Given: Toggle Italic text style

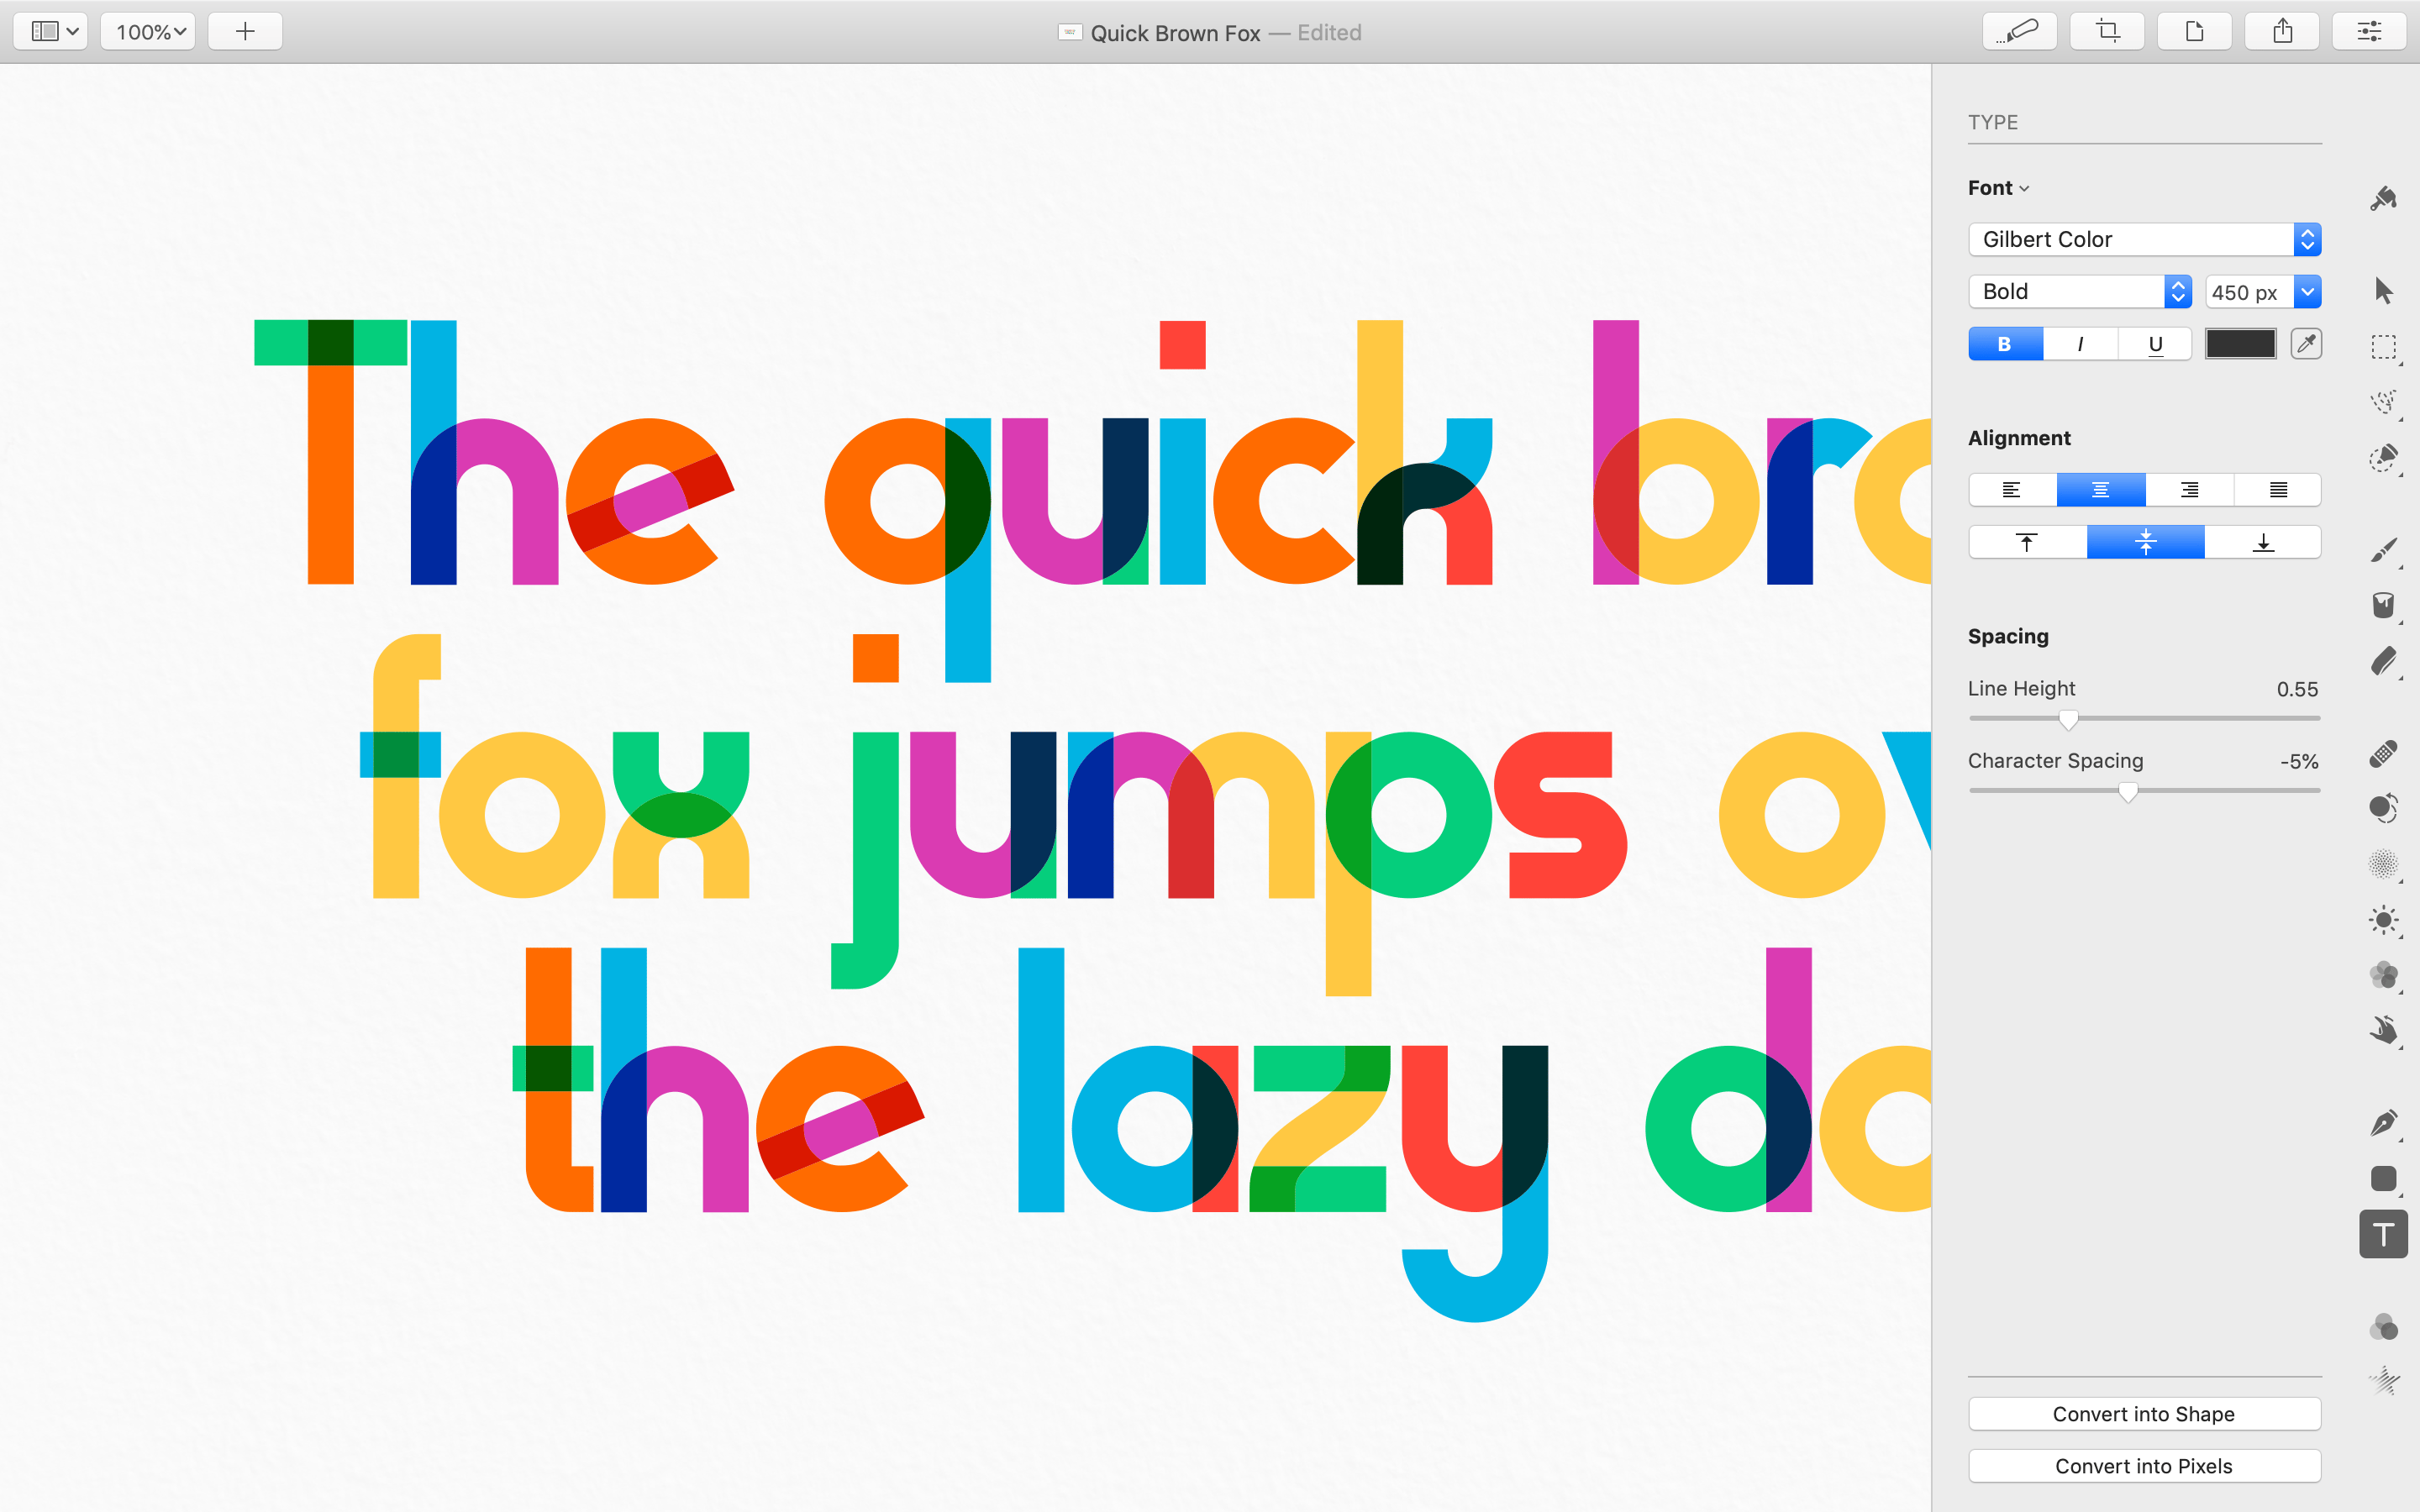Looking at the screenshot, I should pos(2080,344).
